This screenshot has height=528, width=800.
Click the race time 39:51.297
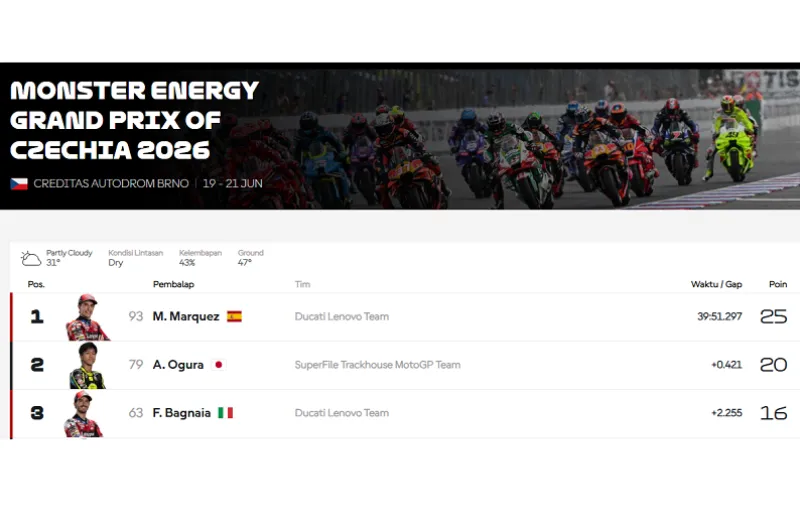pos(720,316)
